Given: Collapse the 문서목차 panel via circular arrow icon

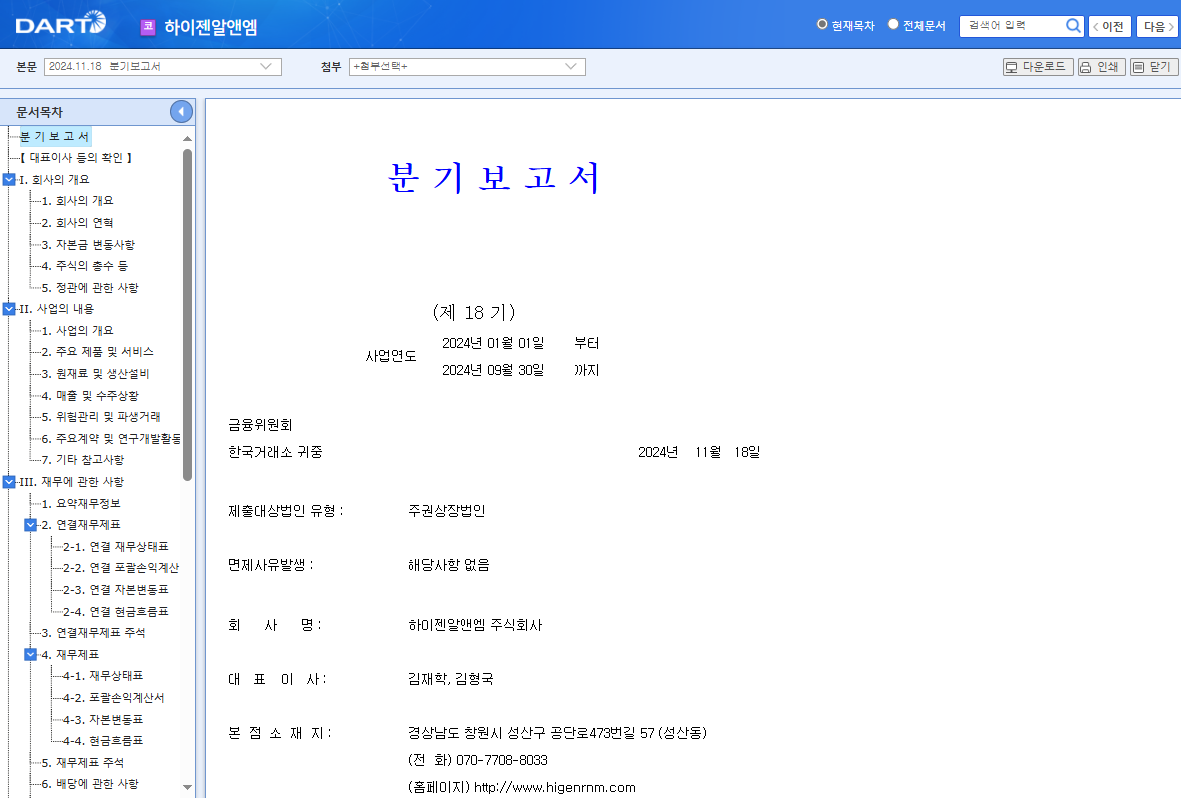Looking at the screenshot, I should (180, 111).
